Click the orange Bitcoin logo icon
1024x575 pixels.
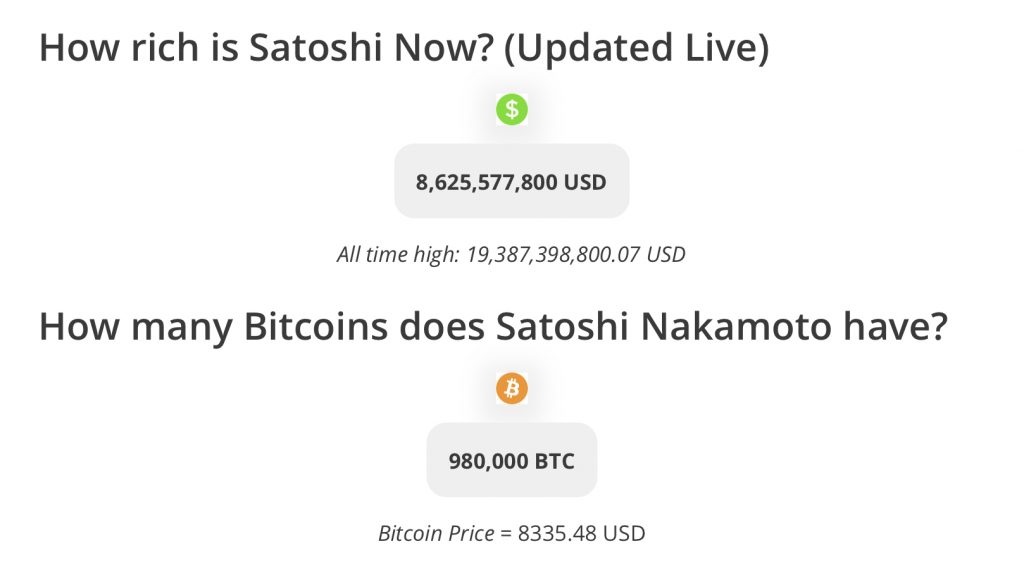pos(511,388)
